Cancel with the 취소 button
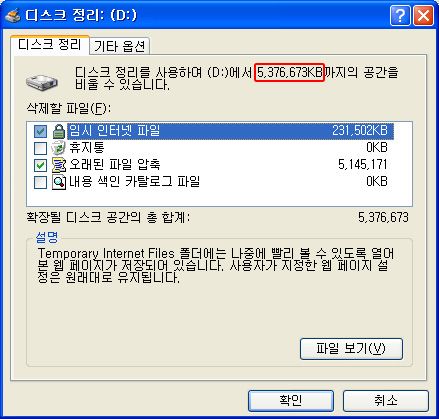 386,401
